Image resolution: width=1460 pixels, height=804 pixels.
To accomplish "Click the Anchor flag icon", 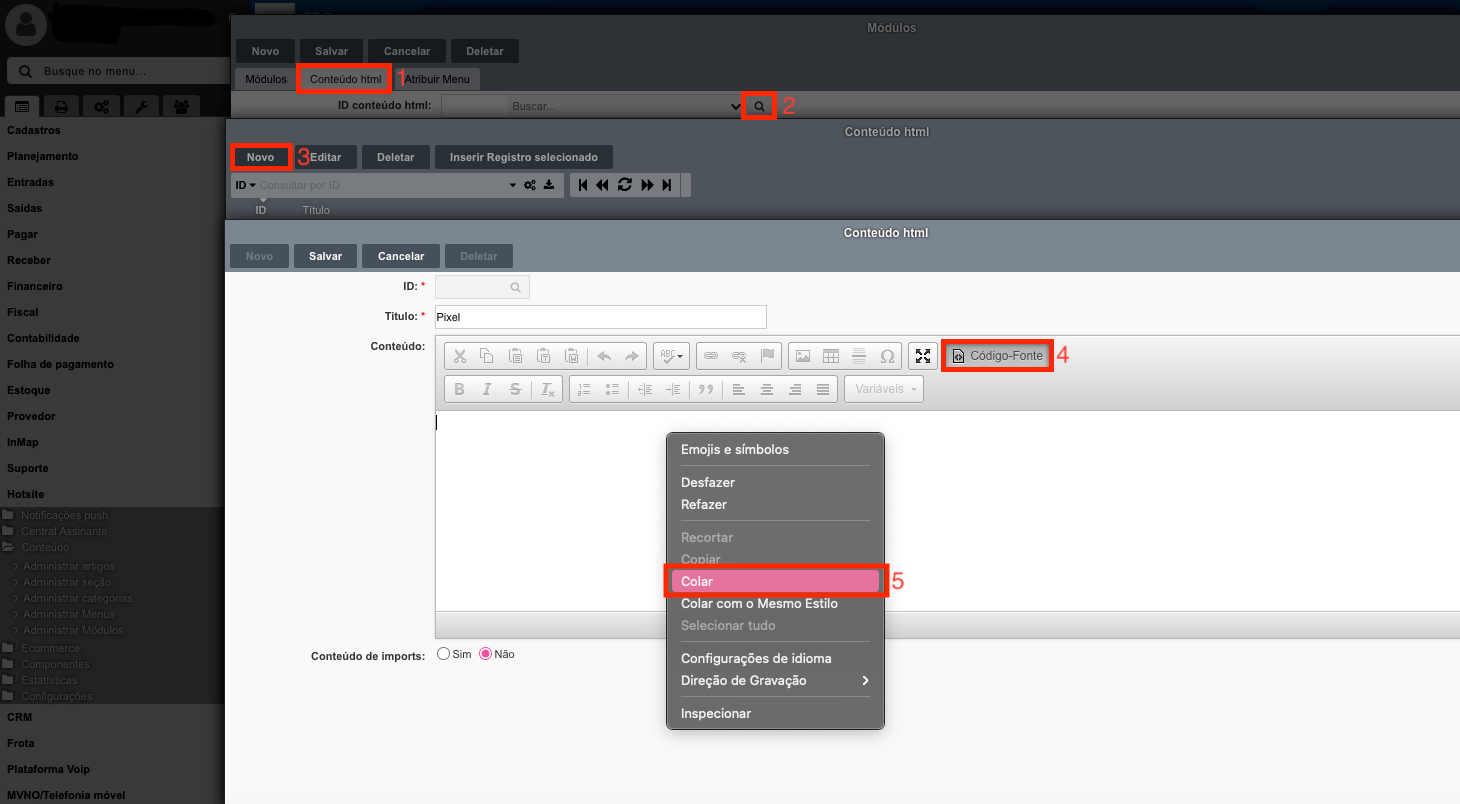I will pos(767,356).
